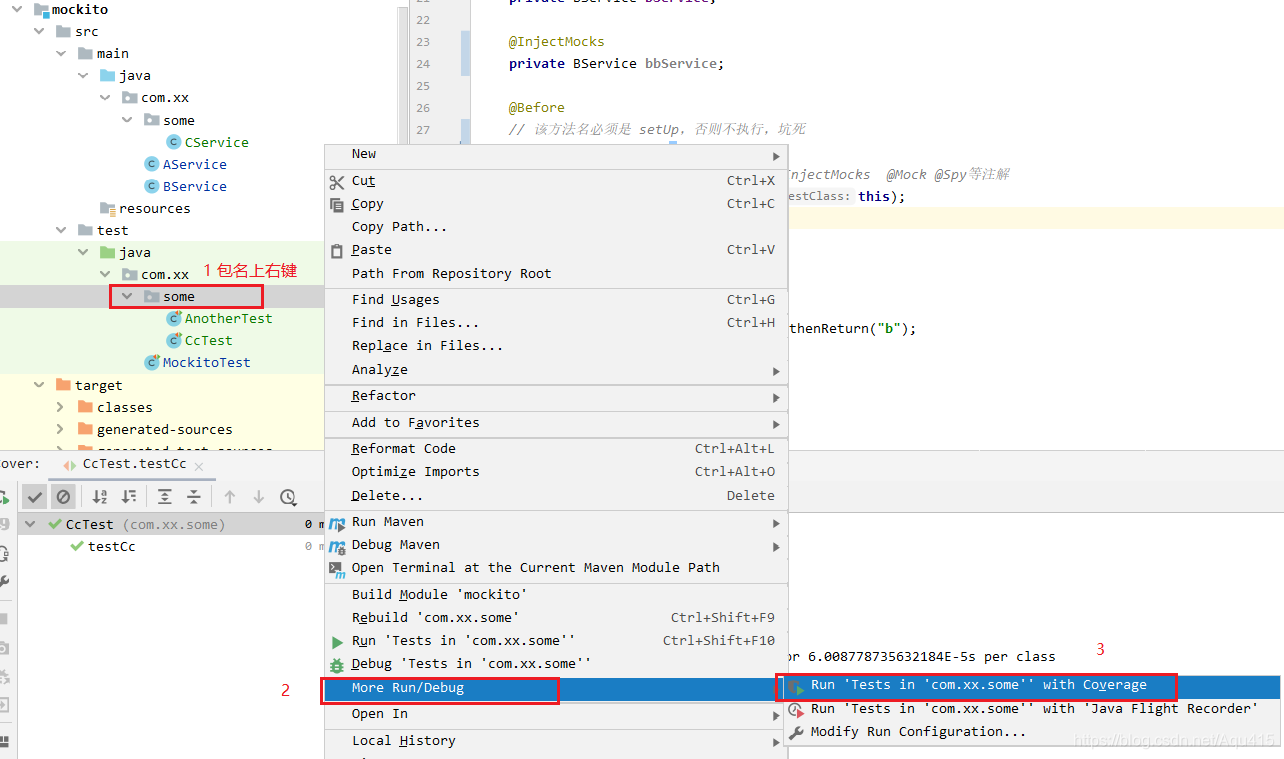
Task: Collapse the test folder node
Action: click(62, 230)
